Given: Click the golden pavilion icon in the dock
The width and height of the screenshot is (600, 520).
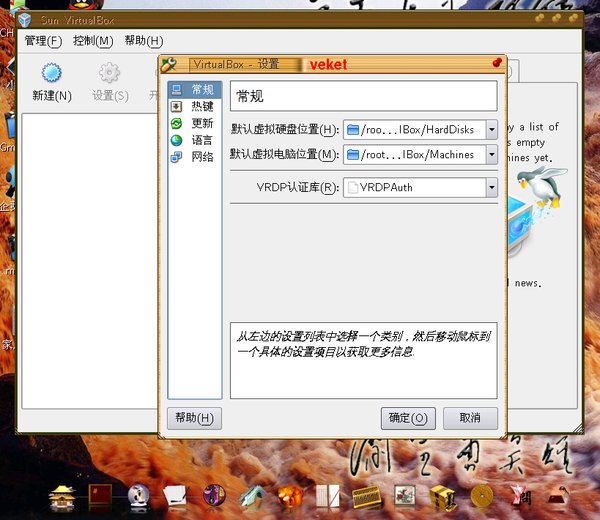Looking at the screenshot, I should pos(62,497).
